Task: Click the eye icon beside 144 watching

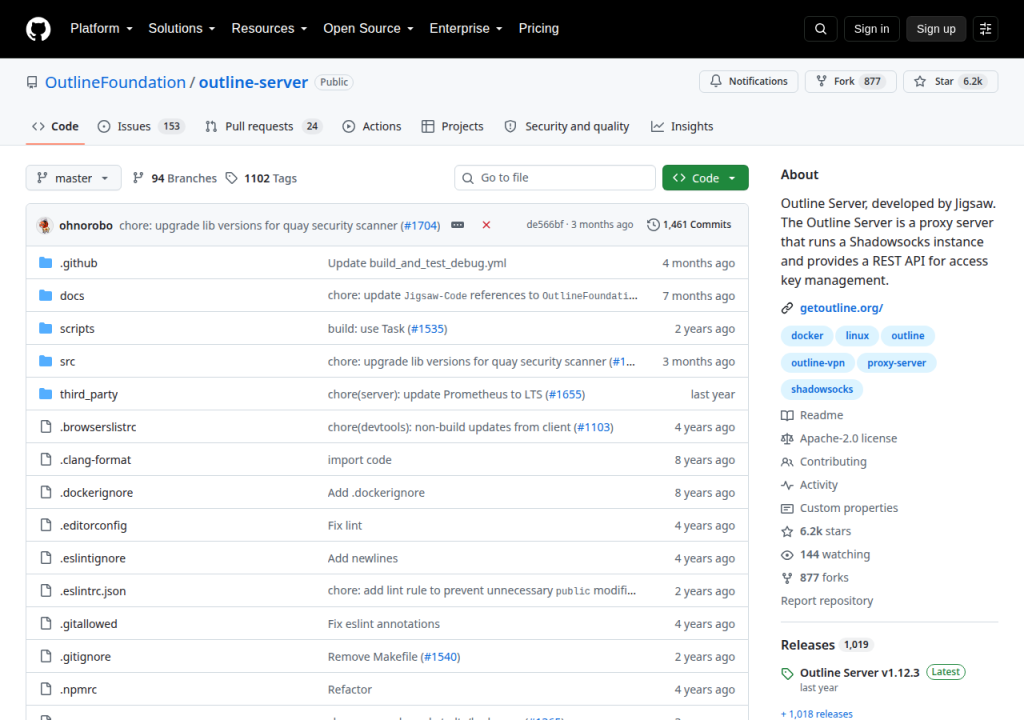Action: (787, 555)
